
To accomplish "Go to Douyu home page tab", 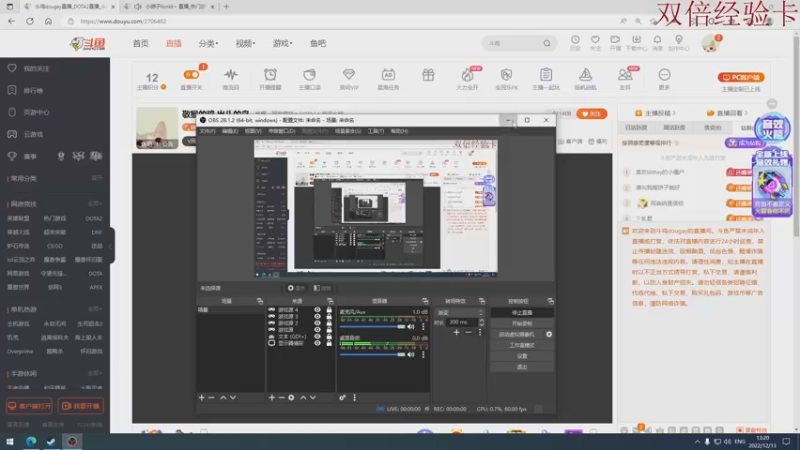I will (x=140, y=43).
